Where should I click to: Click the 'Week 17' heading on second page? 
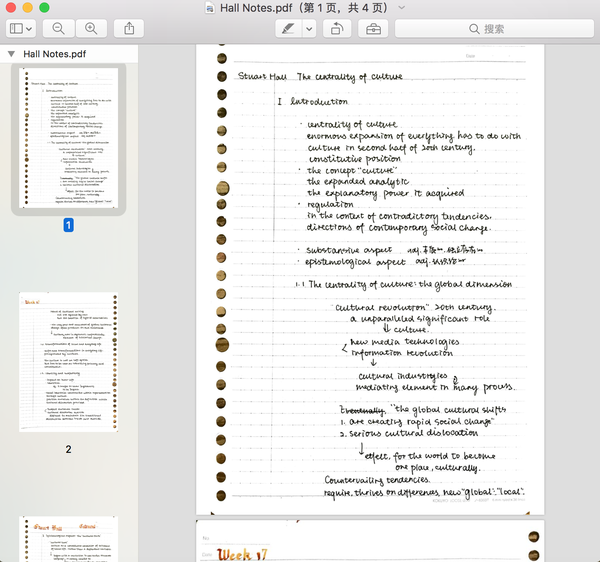click(242, 554)
